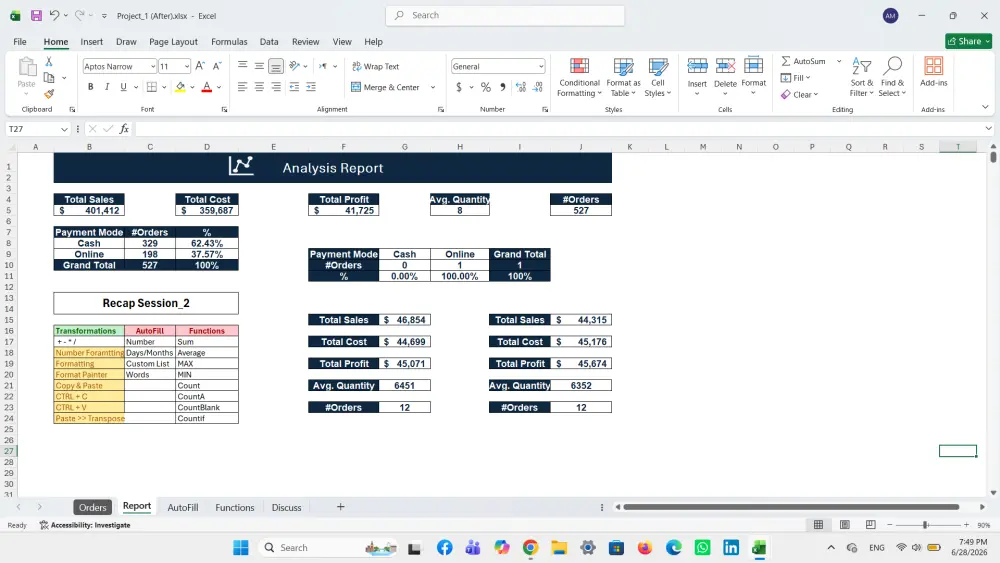Click the Insert Function fx icon
The image size is (1000, 563).
coord(124,129)
